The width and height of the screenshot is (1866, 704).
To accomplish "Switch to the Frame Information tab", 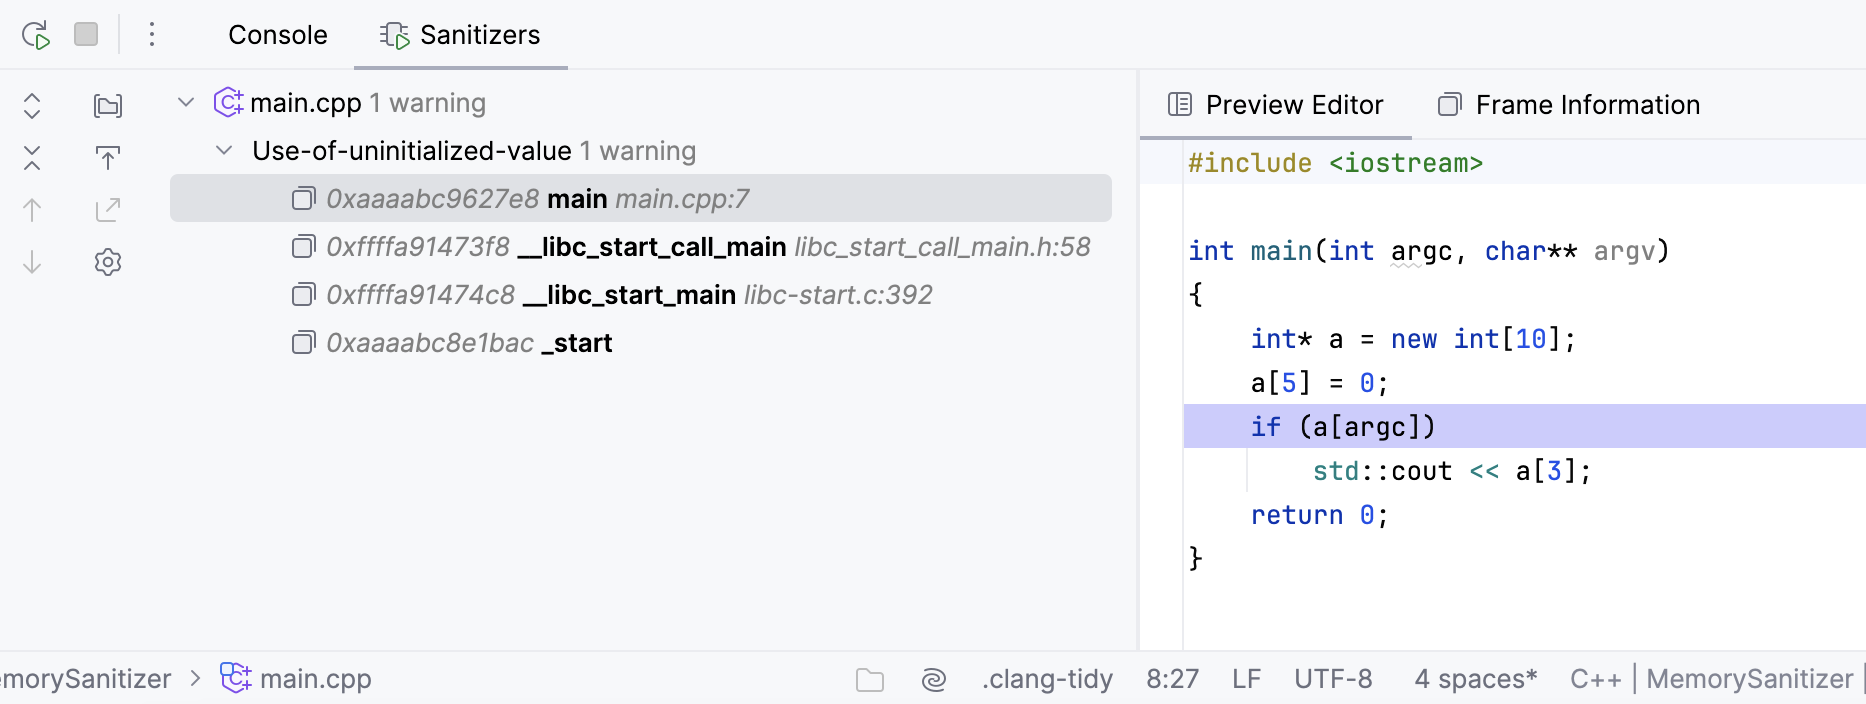I will [1569, 105].
